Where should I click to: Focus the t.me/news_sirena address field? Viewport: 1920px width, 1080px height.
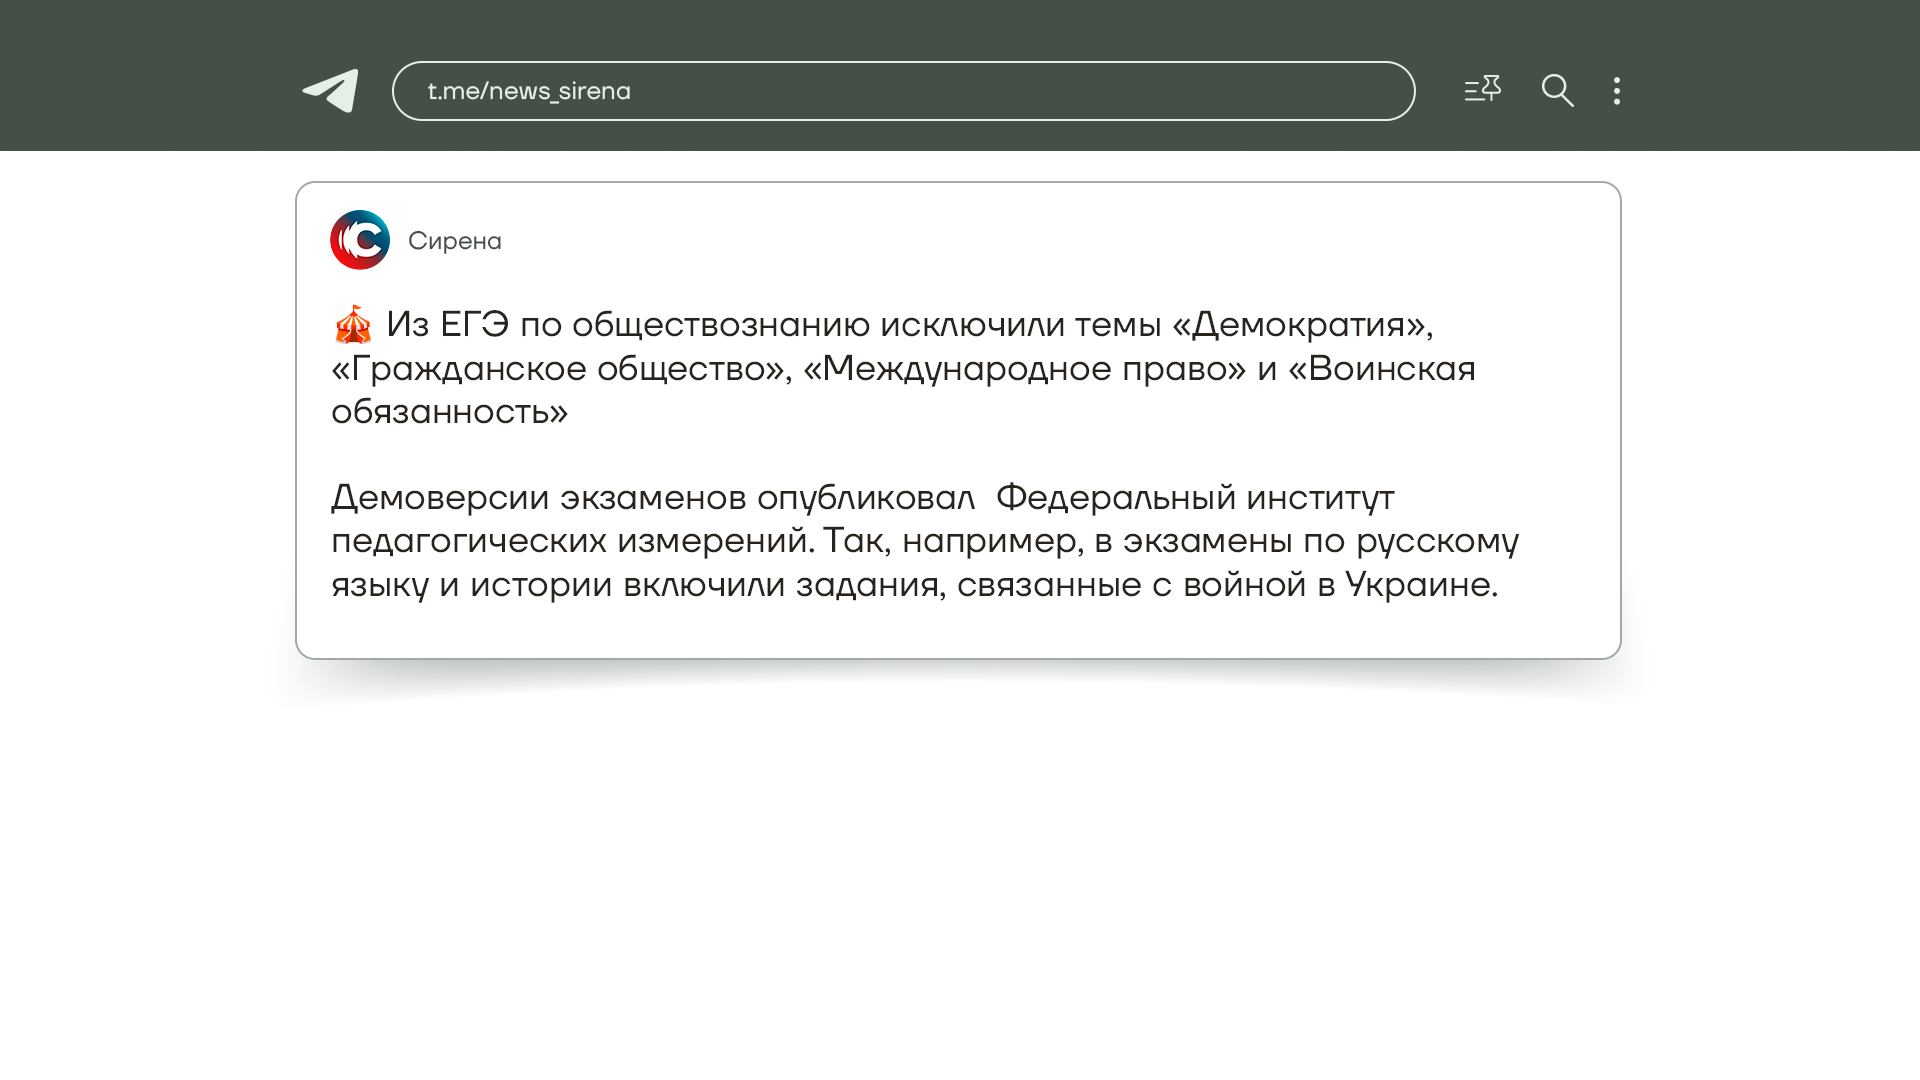(529, 91)
